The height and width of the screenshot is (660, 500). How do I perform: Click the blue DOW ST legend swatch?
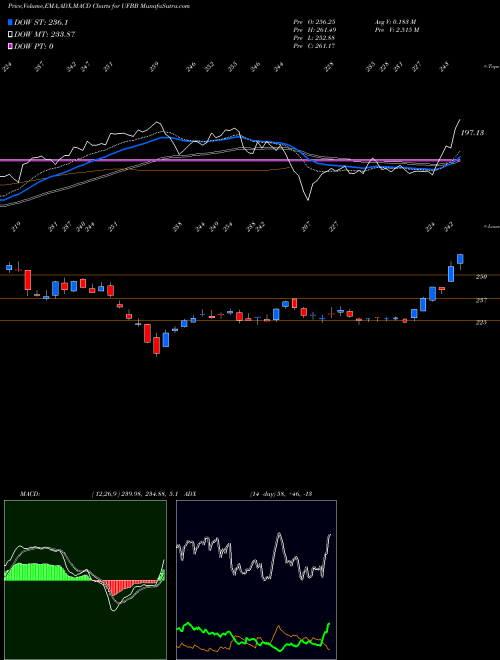[10, 22]
